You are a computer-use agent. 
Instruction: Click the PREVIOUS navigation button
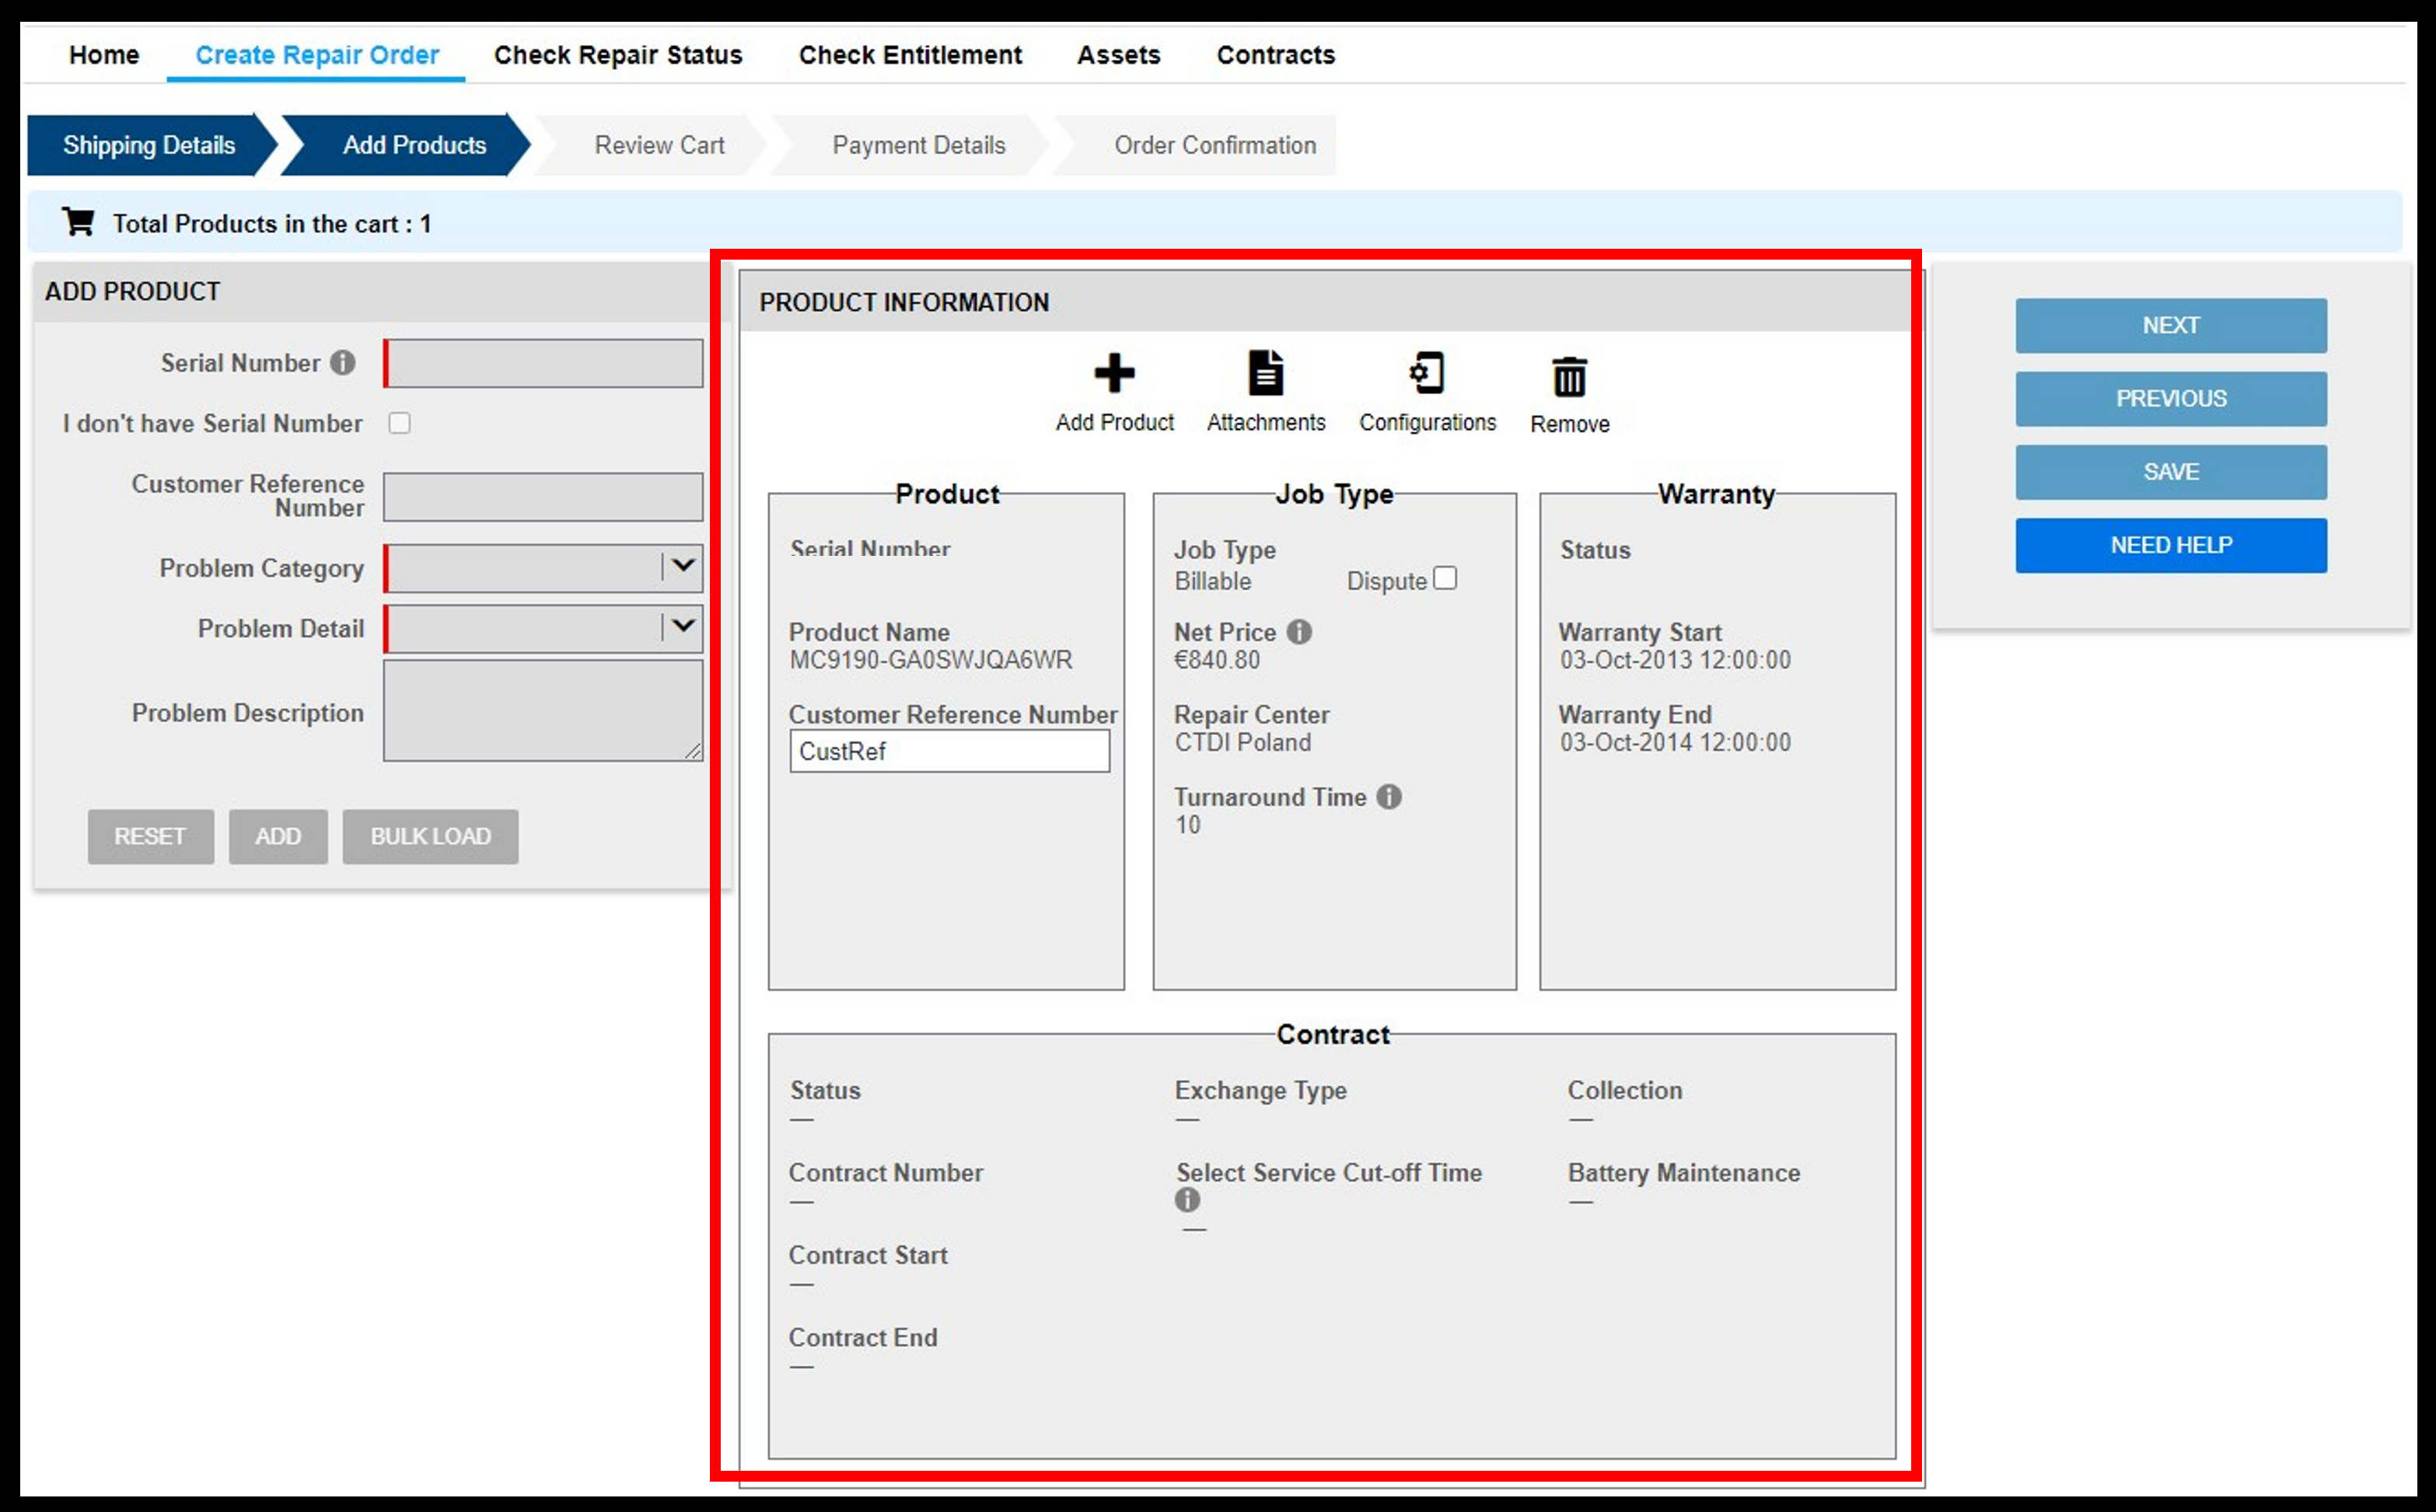(2171, 399)
